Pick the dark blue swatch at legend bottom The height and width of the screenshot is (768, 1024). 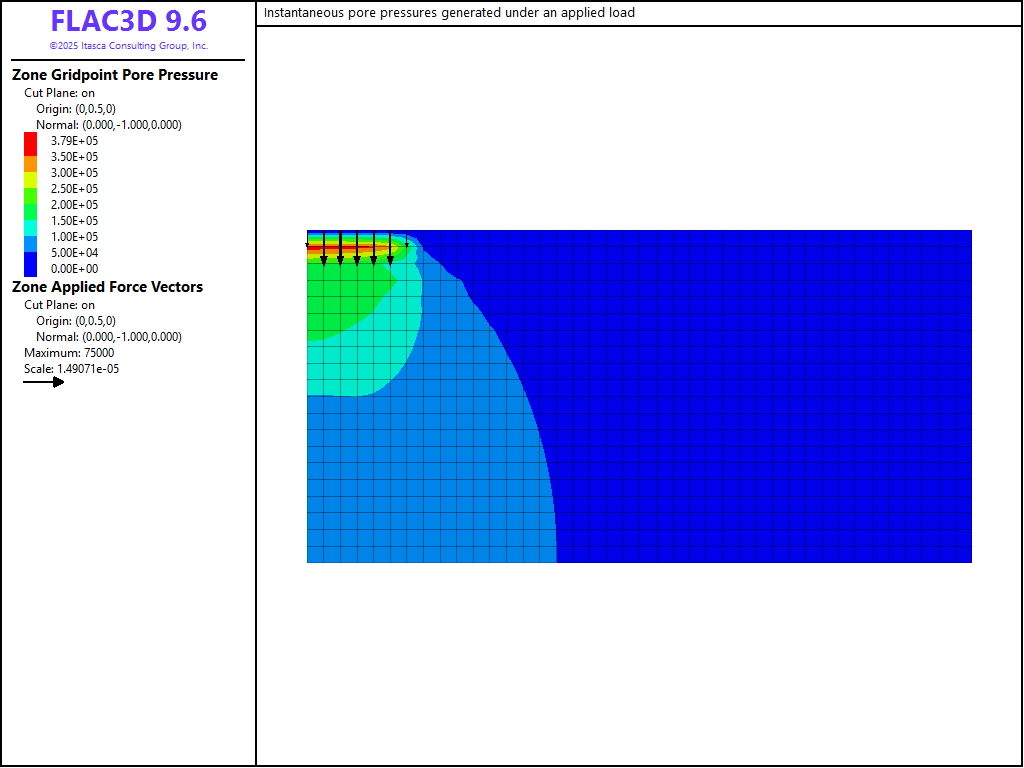coord(30,264)
